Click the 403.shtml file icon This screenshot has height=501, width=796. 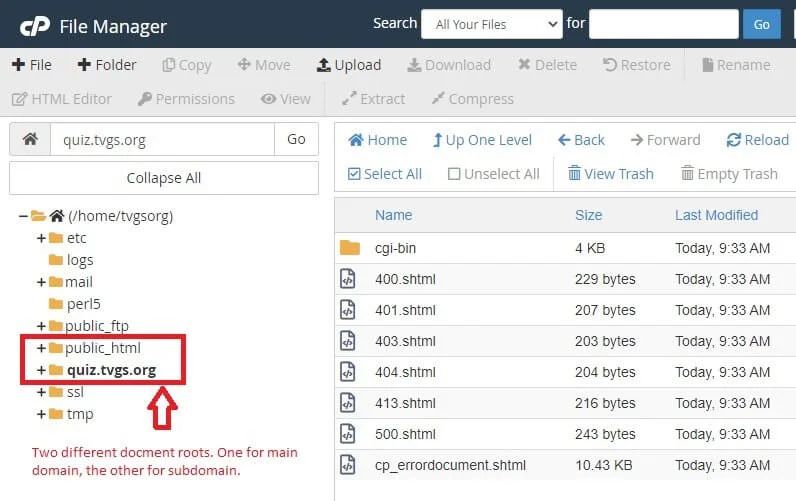pos(348,341)
